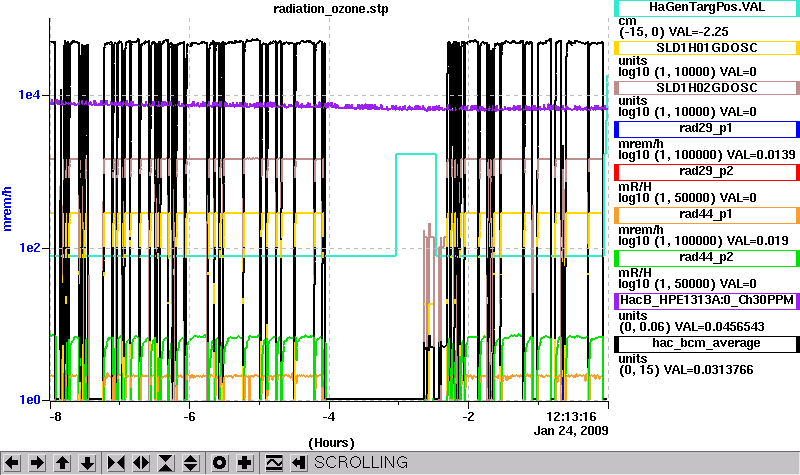800x475 pixels.
Task: Click the pan right arrow toolbar button
Action: (x=37, y=463)
